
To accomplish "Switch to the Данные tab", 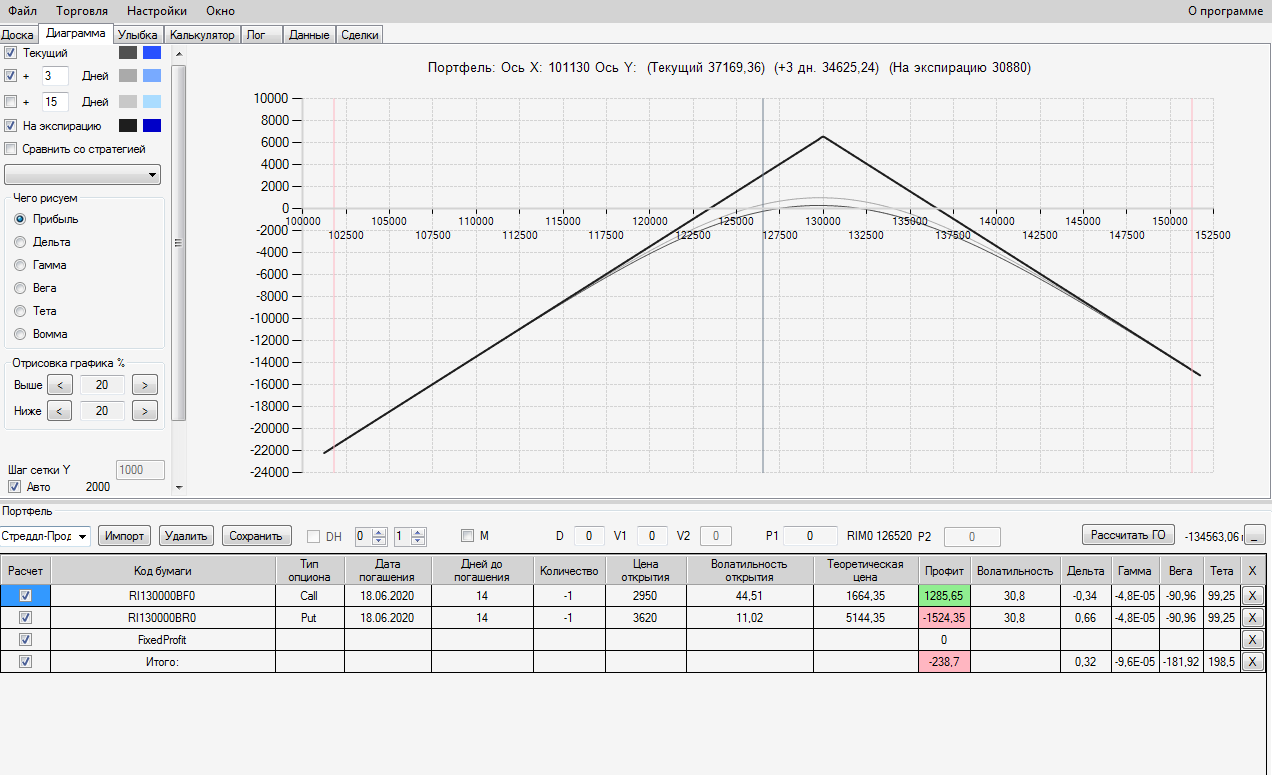I will point(309,35).
